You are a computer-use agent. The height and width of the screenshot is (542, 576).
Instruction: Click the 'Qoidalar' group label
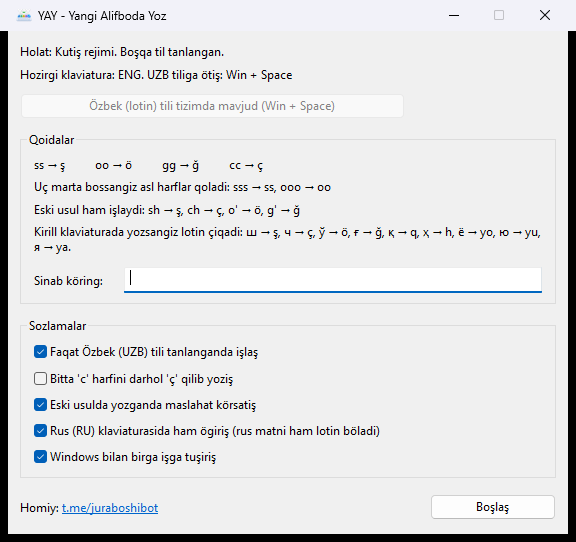51,140
